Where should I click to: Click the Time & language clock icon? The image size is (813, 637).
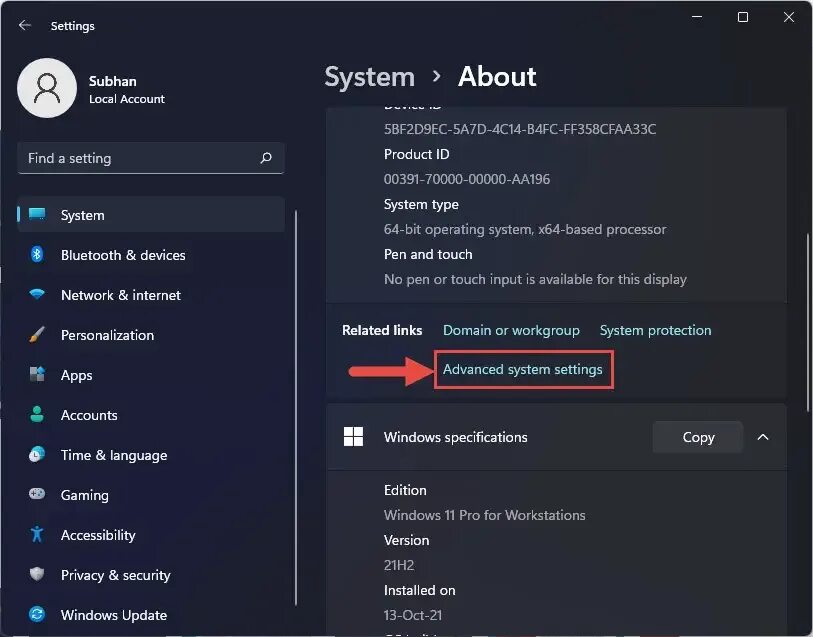tap(37, 454)
